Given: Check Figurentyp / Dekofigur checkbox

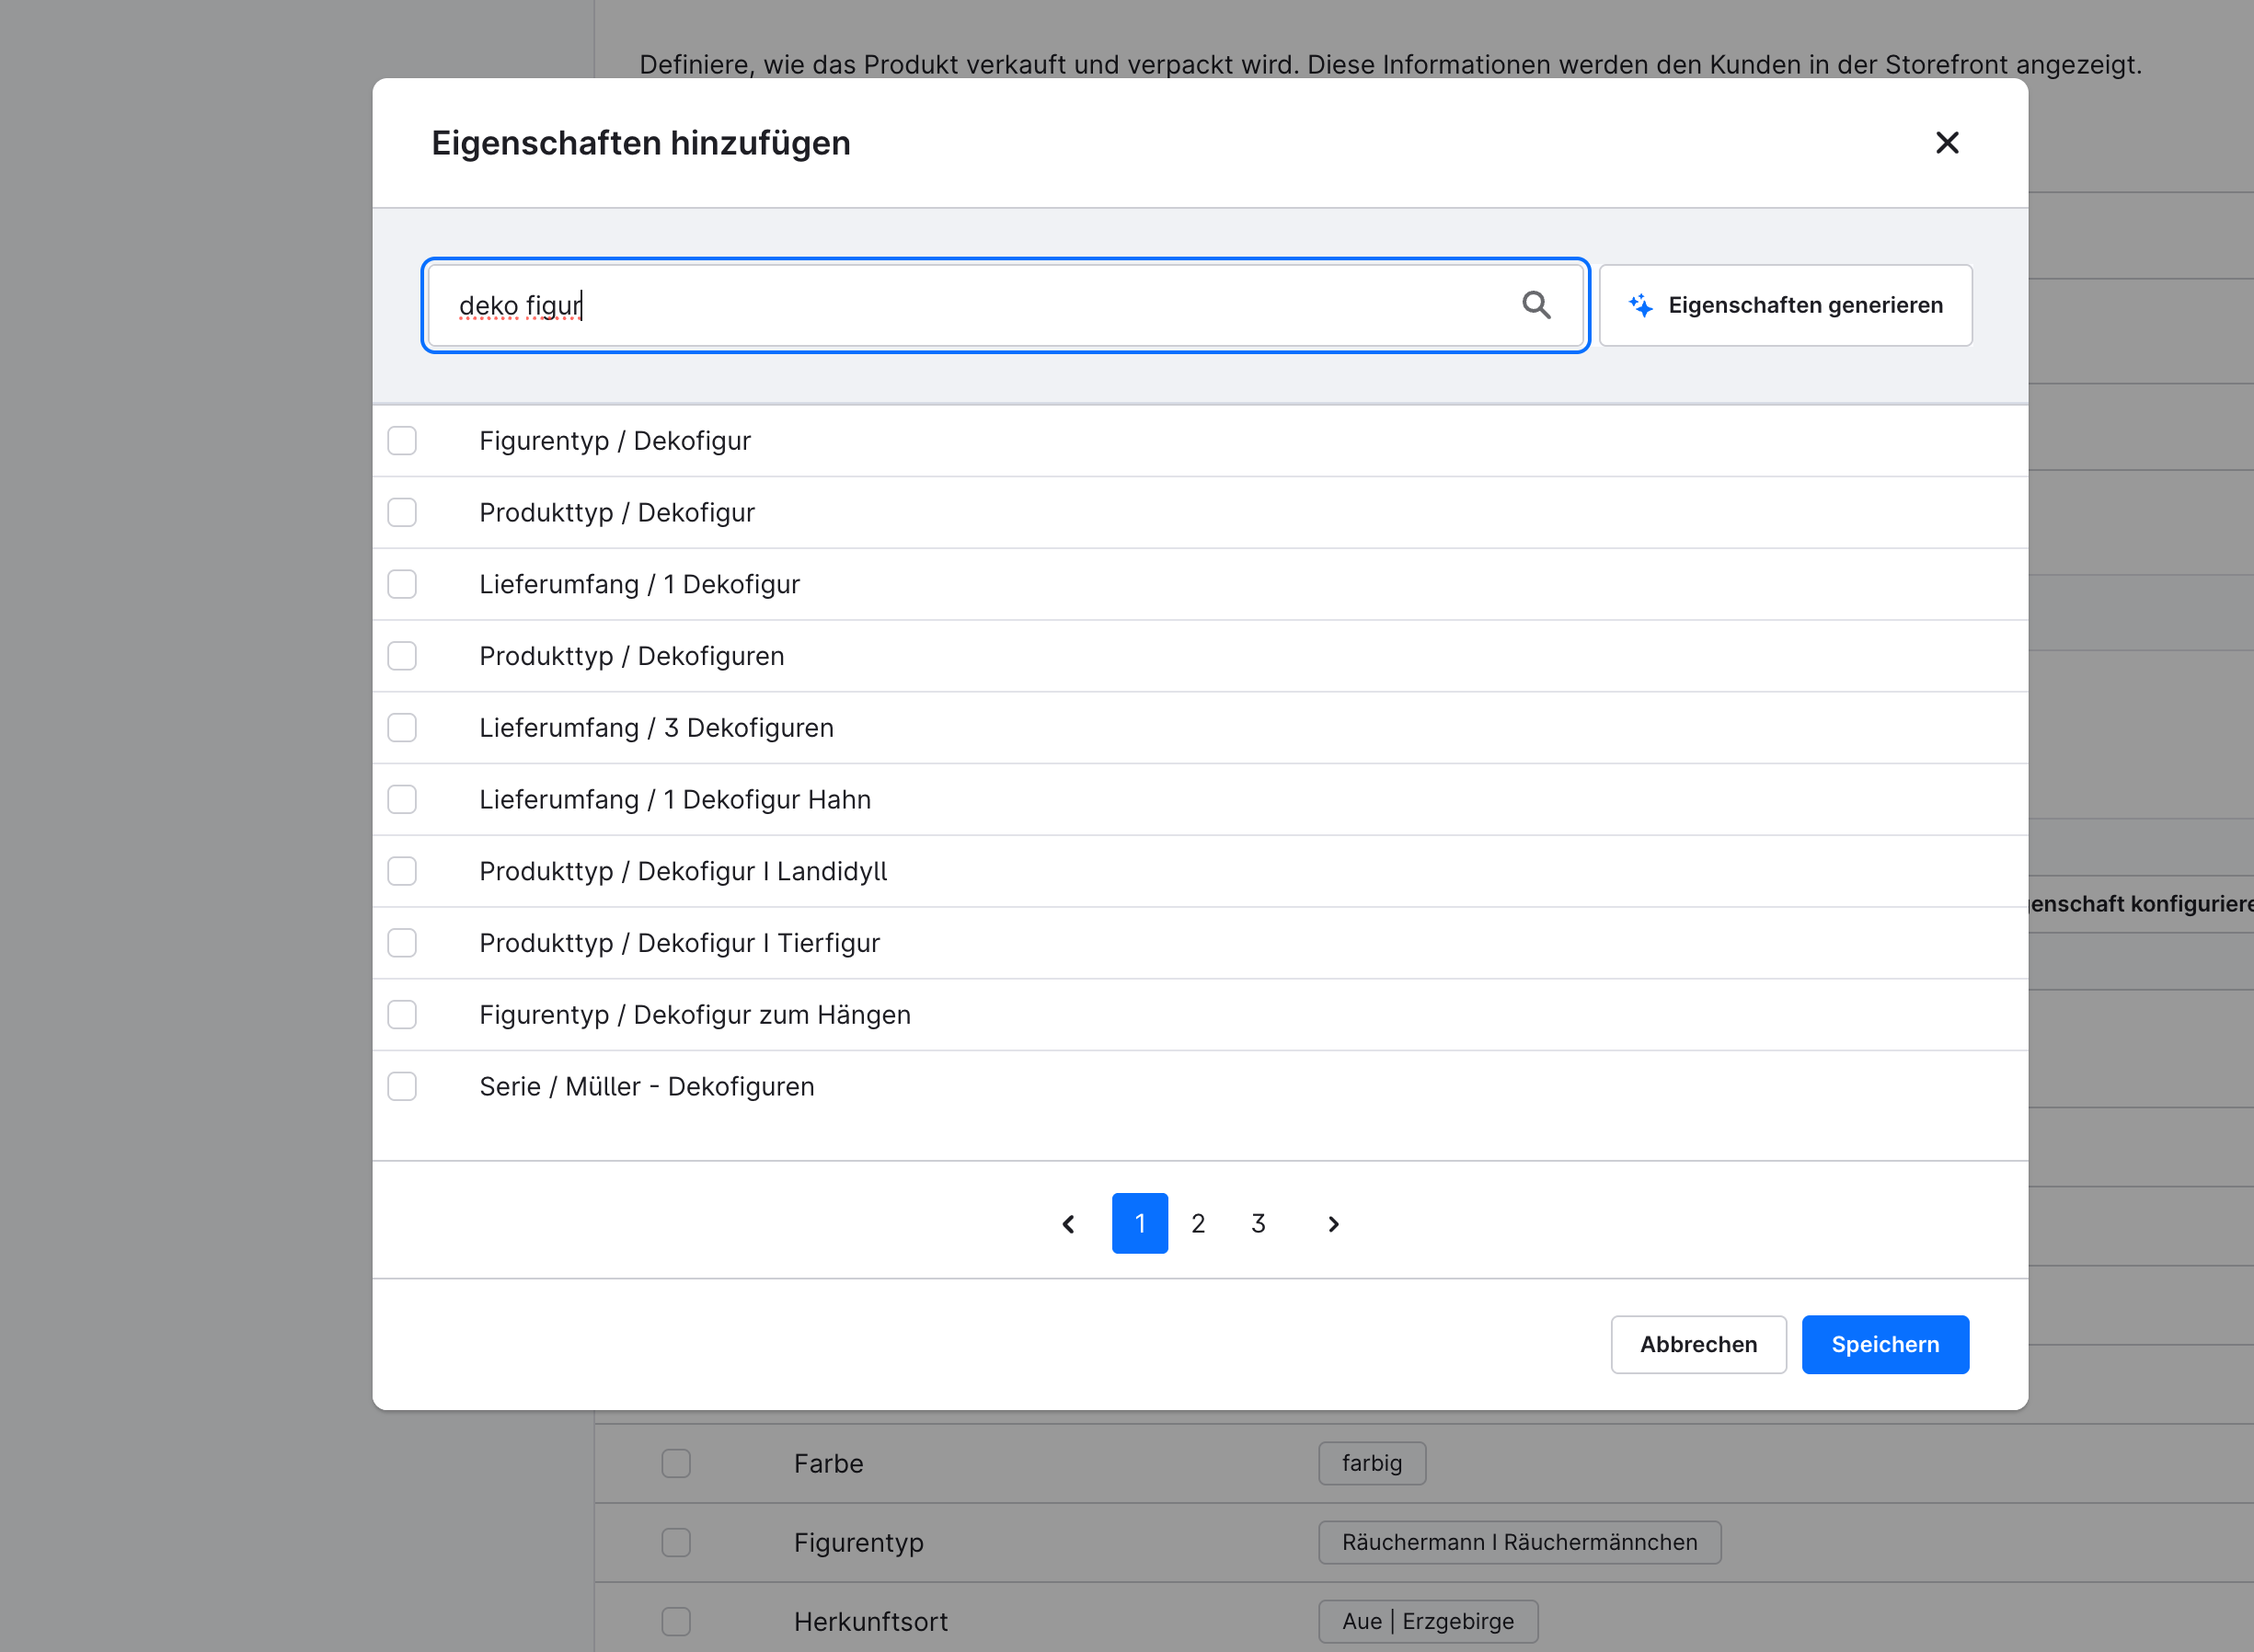Looking at the screenshot, I should point(402,441).
